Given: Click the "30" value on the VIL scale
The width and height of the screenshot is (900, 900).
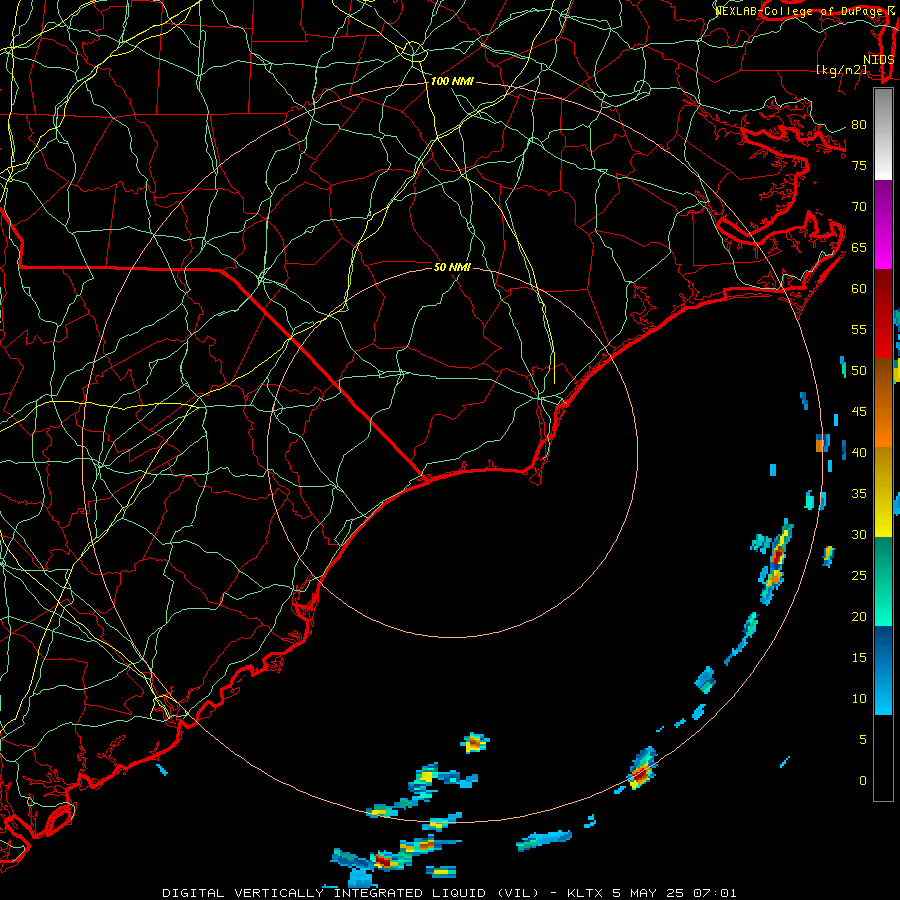Looking at the screenshot, I should (x=859, y=534).
